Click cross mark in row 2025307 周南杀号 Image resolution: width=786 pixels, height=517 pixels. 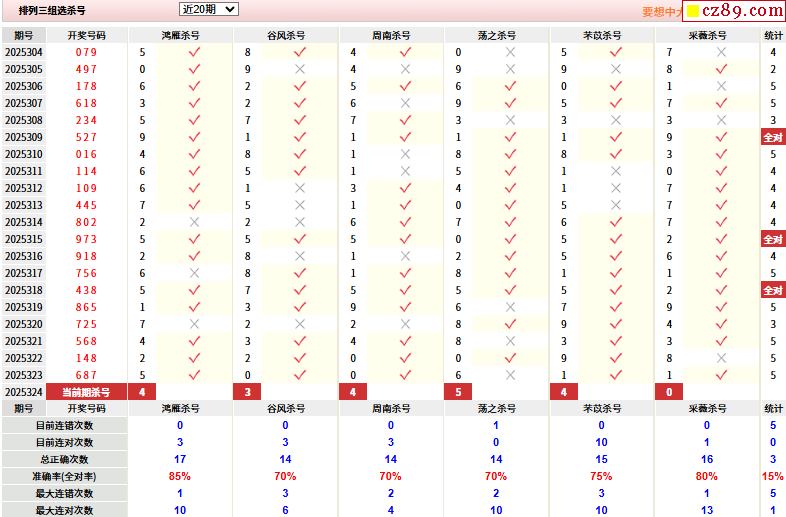pyautogui.click(x=405, y=103)
